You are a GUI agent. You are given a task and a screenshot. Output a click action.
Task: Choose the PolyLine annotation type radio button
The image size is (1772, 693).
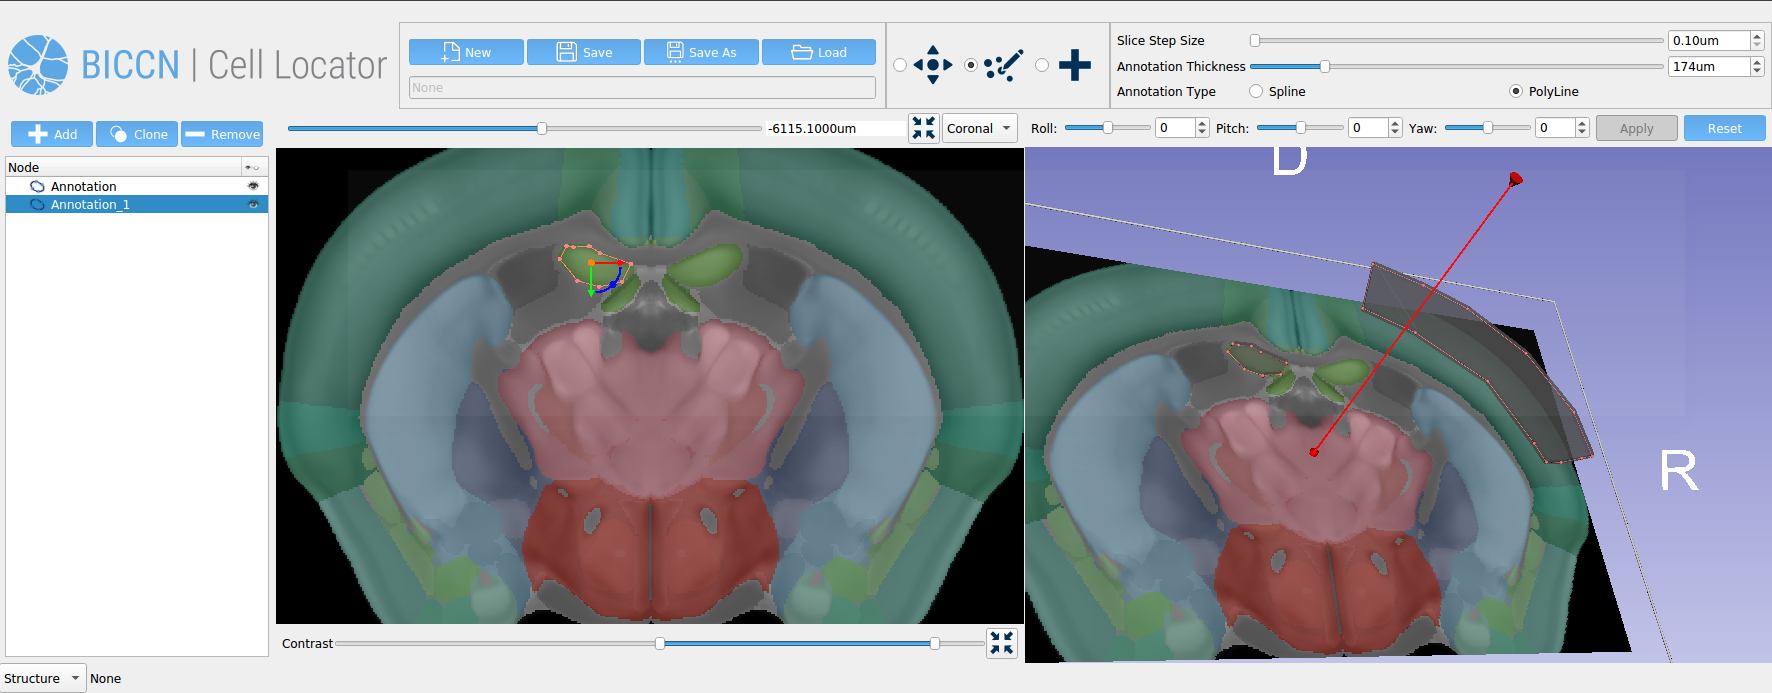click(1516, 91)
